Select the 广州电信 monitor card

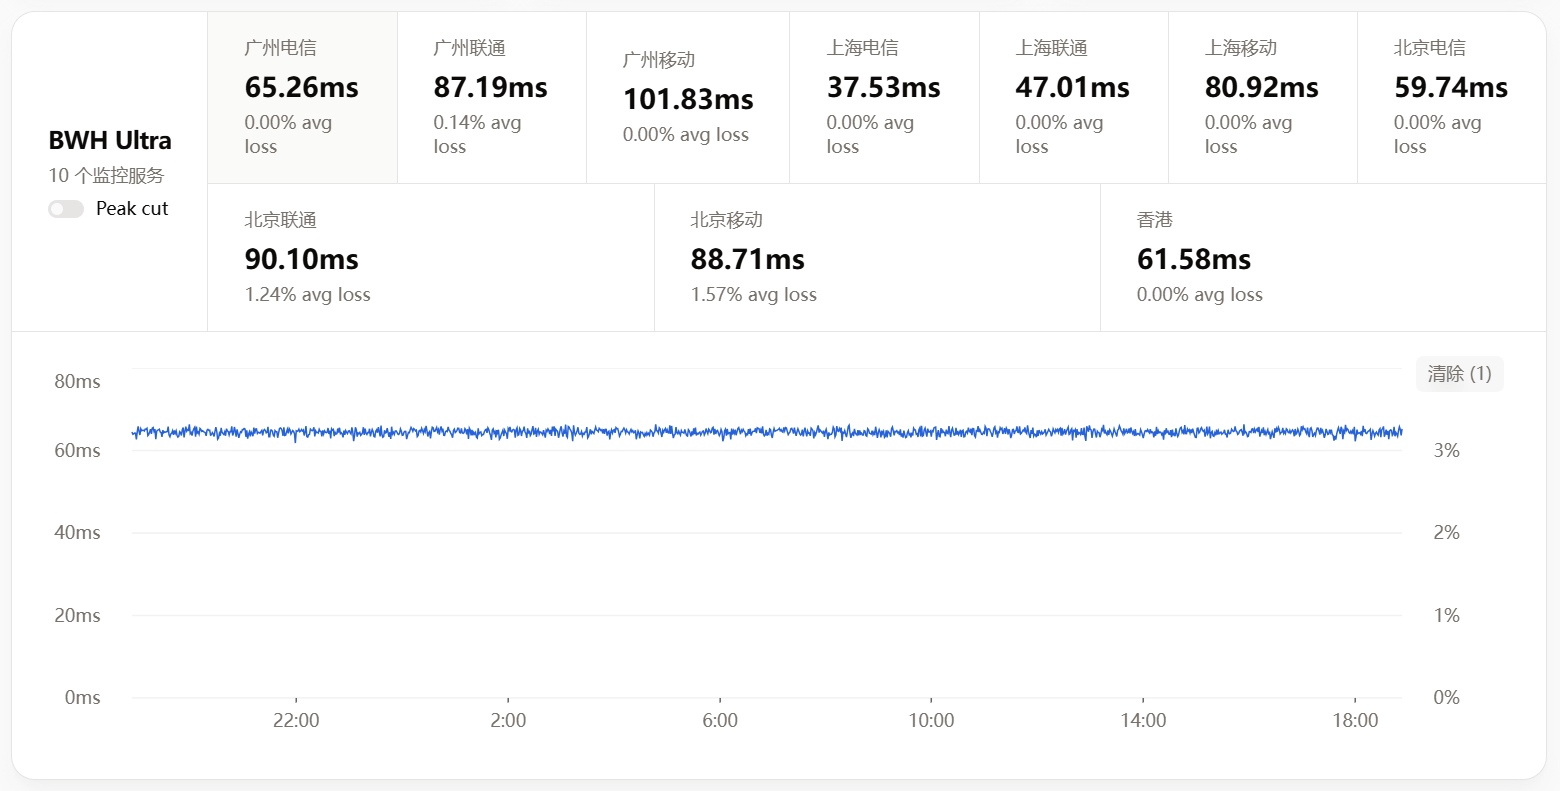302,98
